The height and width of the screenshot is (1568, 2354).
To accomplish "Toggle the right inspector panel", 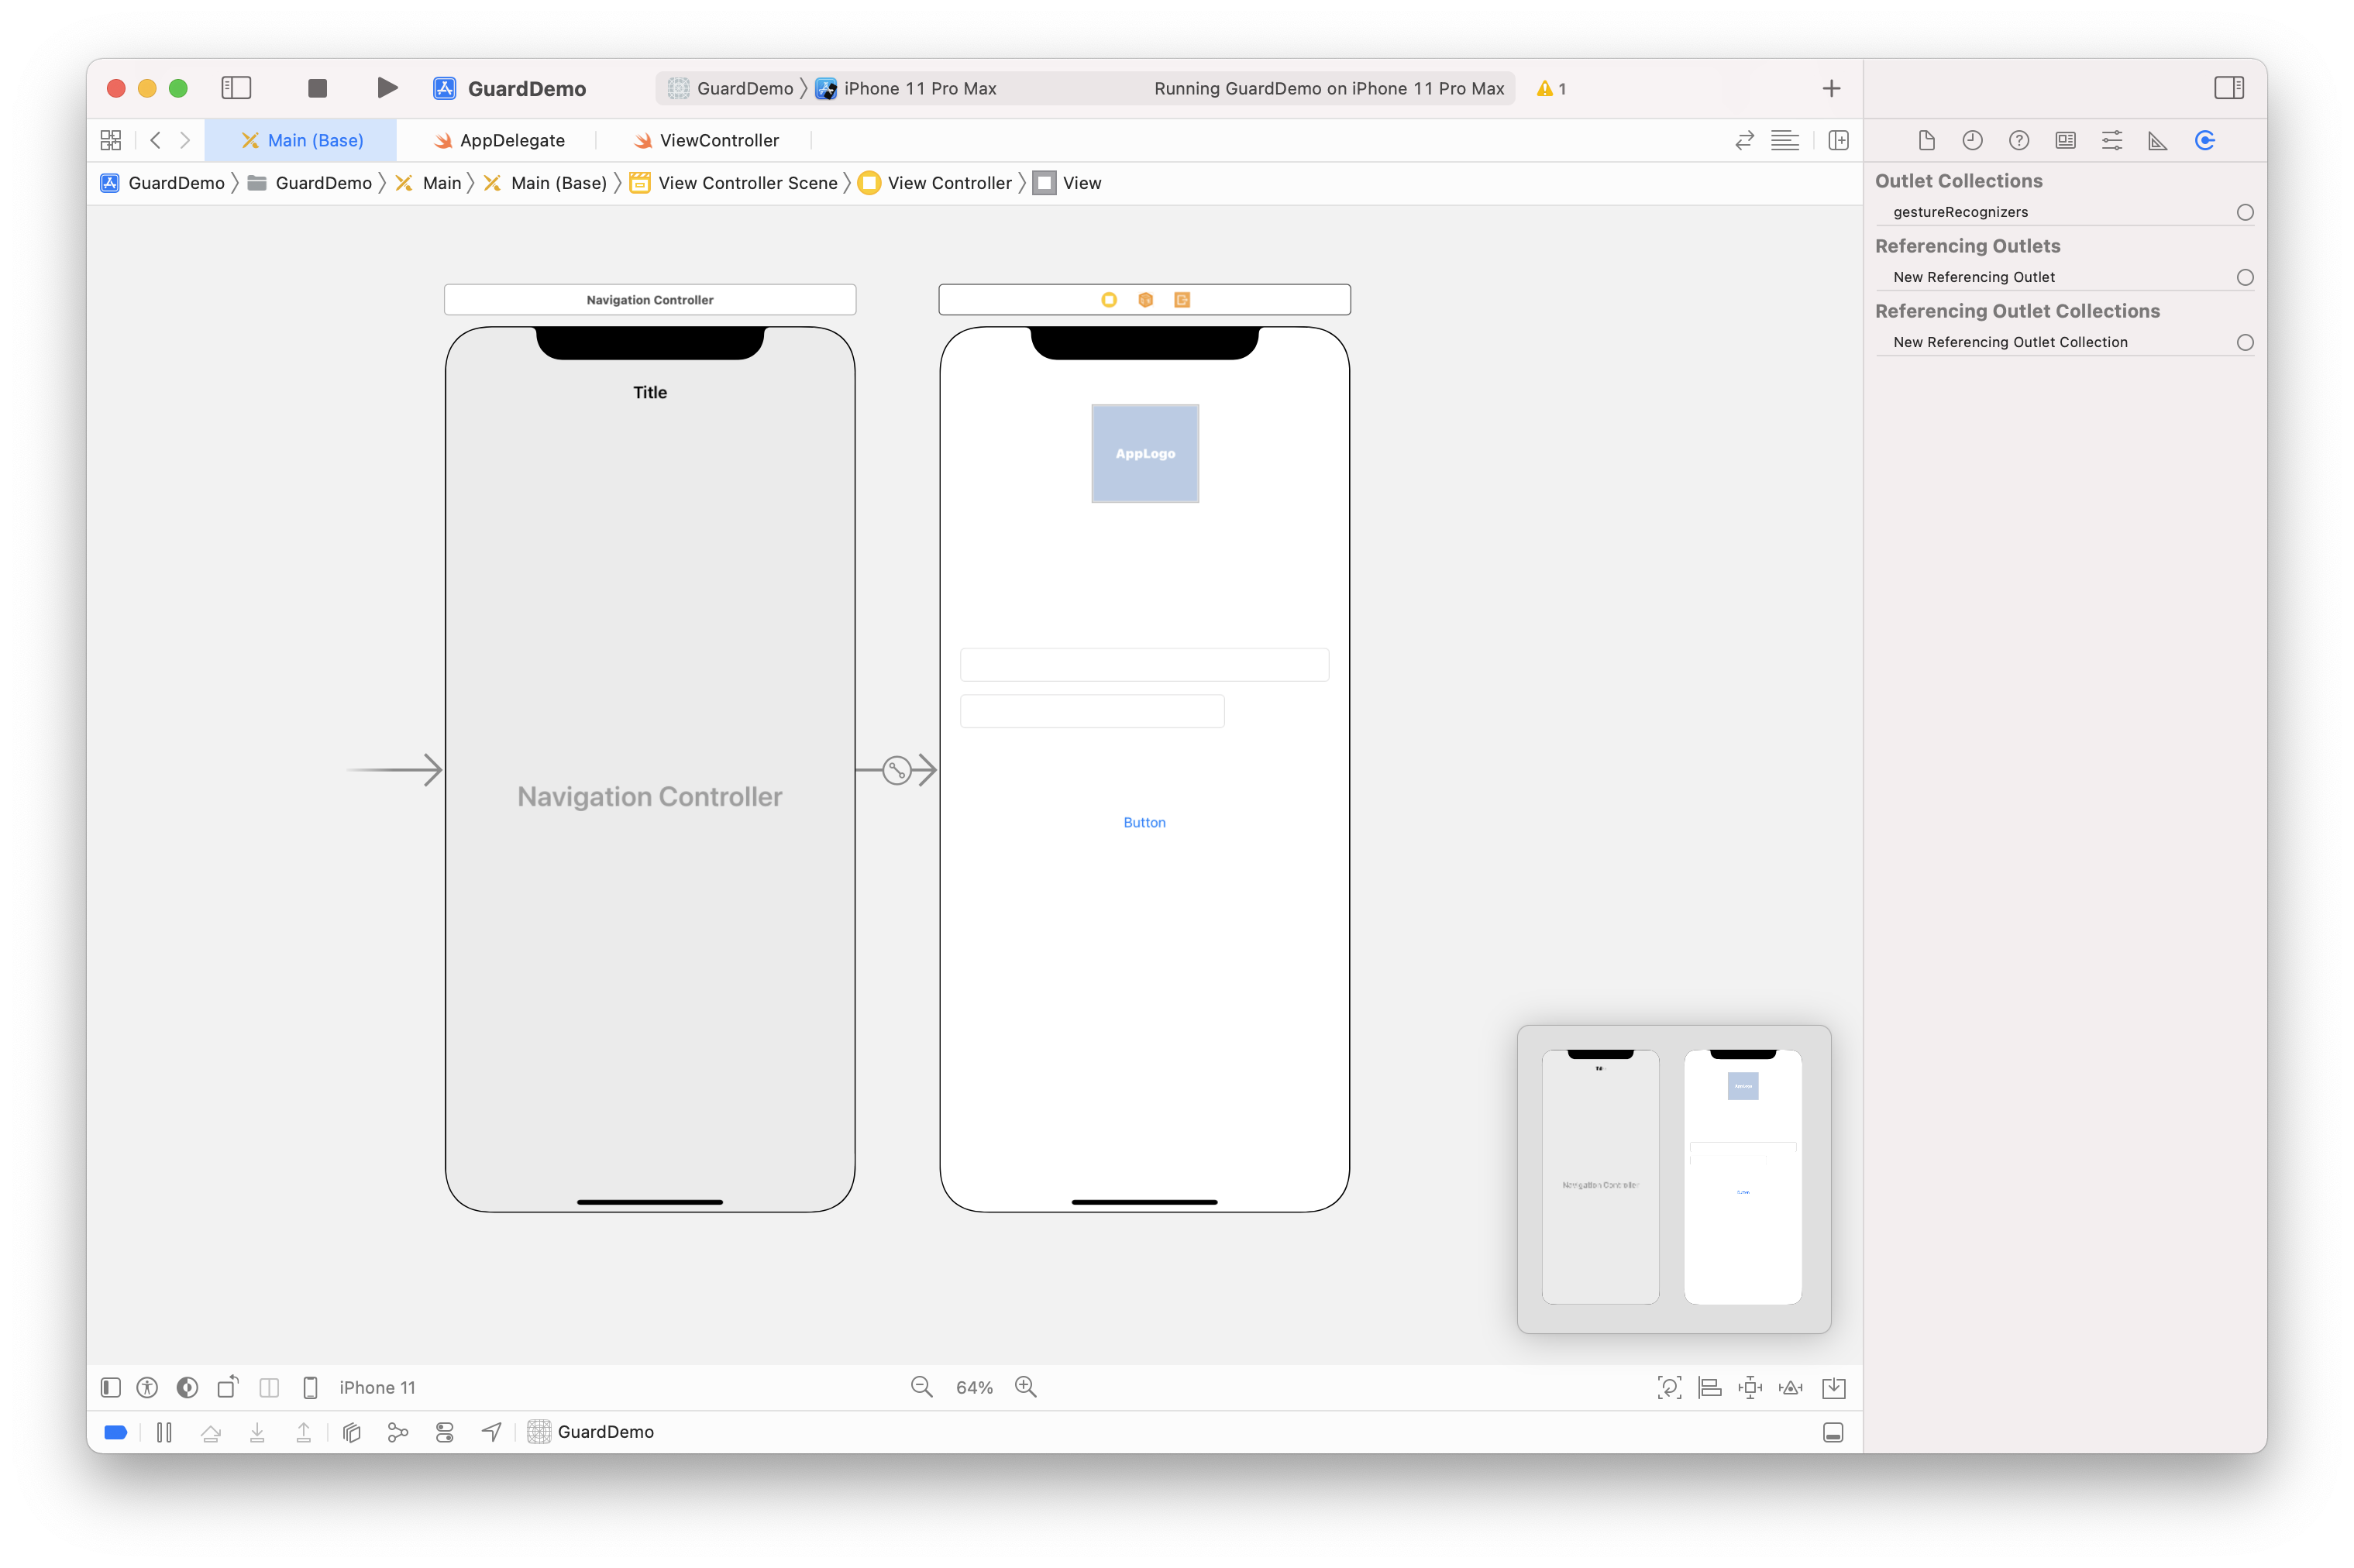I will click(x=2228, y=88).
